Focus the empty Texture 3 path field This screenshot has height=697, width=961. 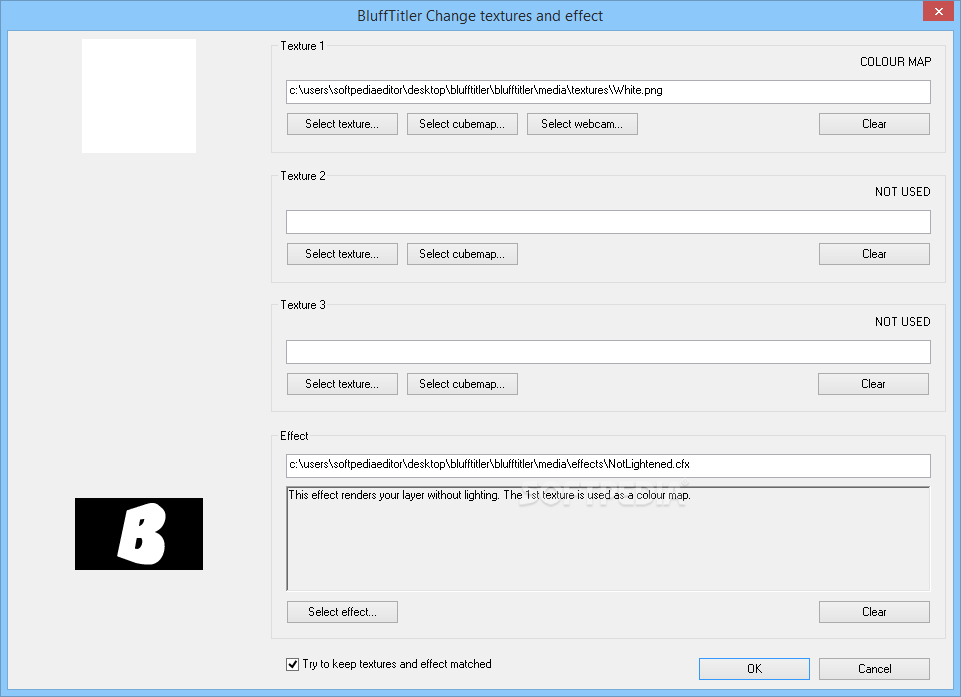[x=608, y=352]
